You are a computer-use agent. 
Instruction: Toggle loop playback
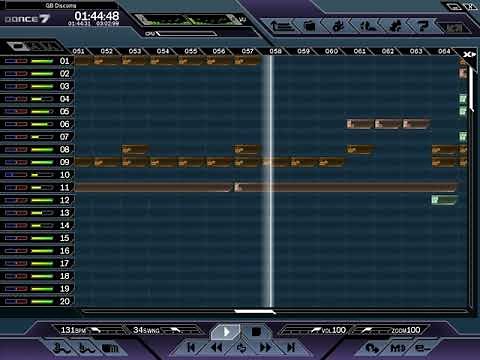[241, 348]
